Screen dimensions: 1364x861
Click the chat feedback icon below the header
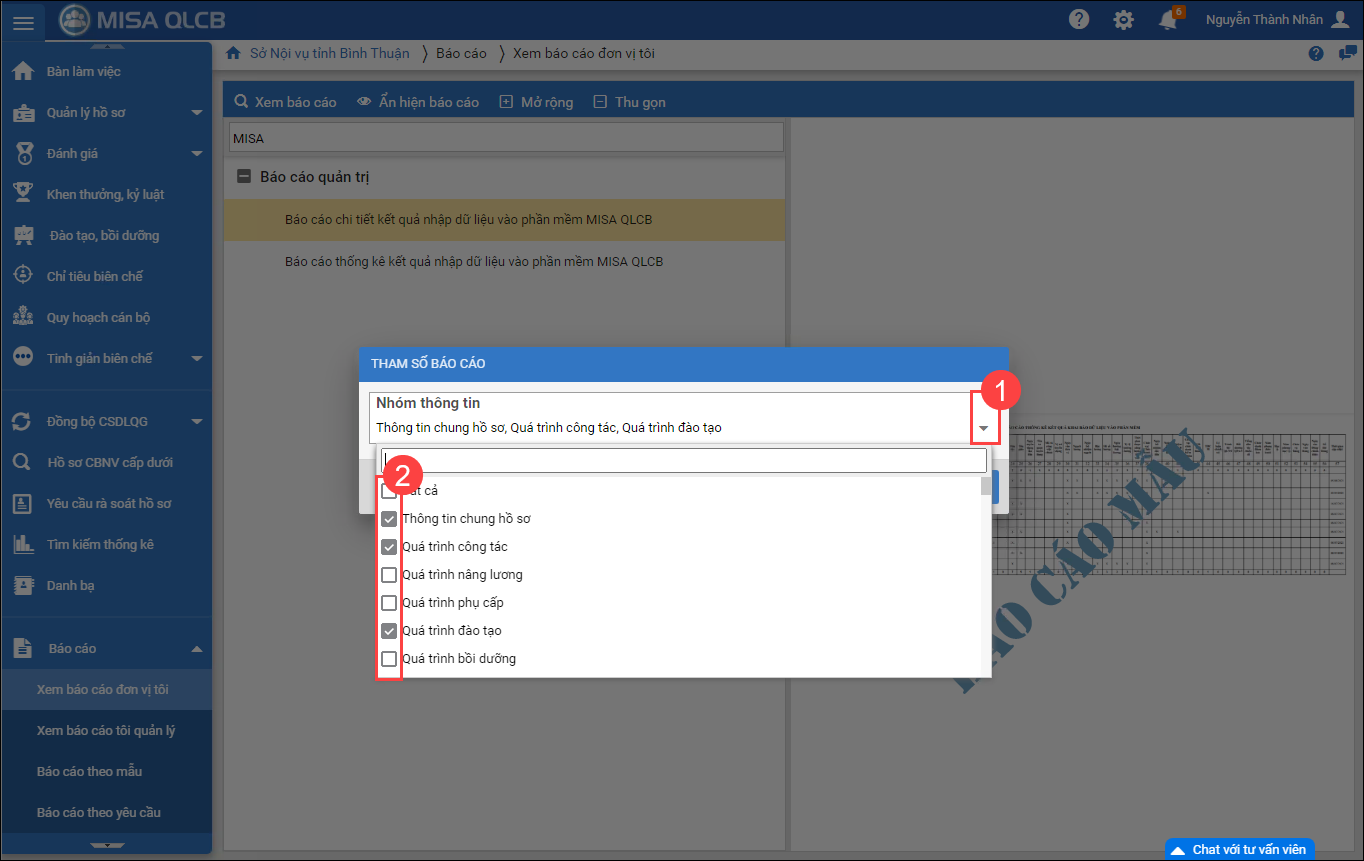coord(1347,54)
